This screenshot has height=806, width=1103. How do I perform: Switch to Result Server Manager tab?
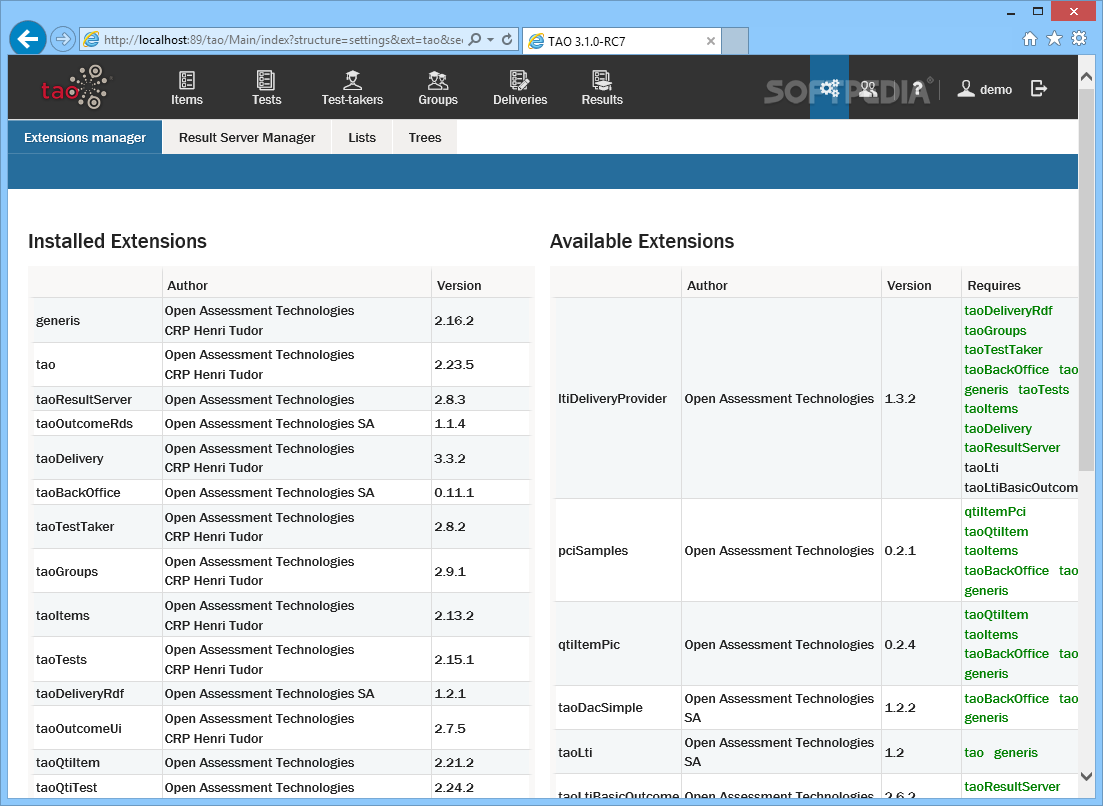[x=247, y=137]
